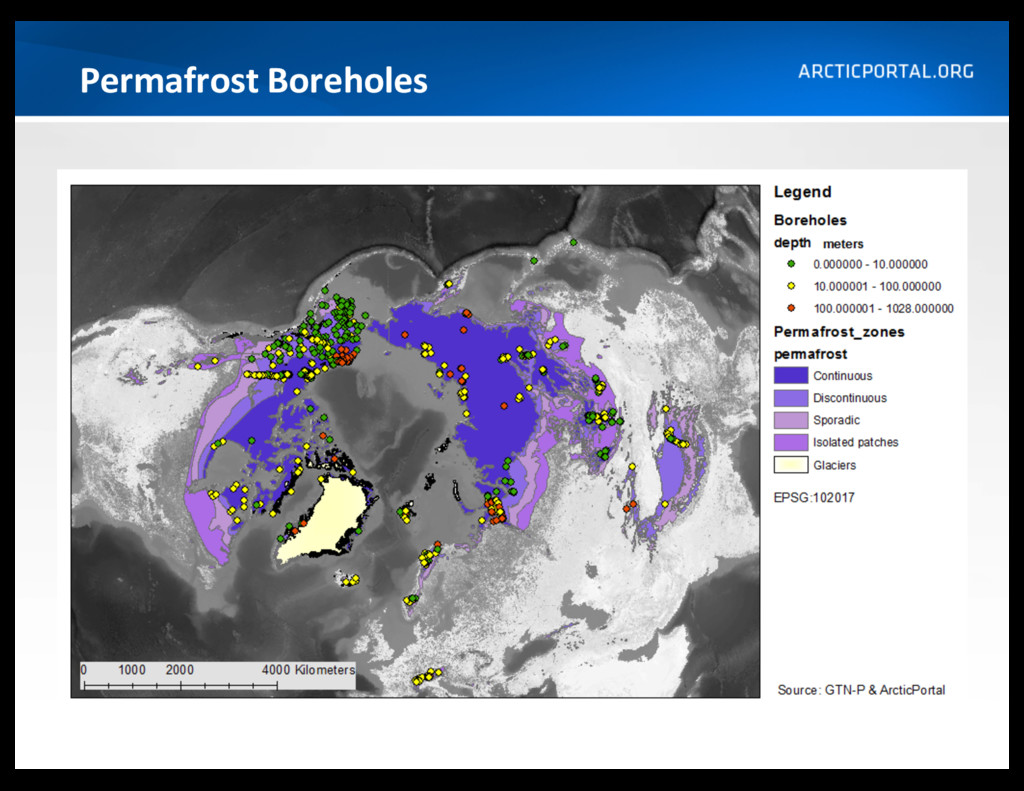The image size is (1024, 791).
Task: Select the Continuous permafrost color swatch
Action: 790,376
